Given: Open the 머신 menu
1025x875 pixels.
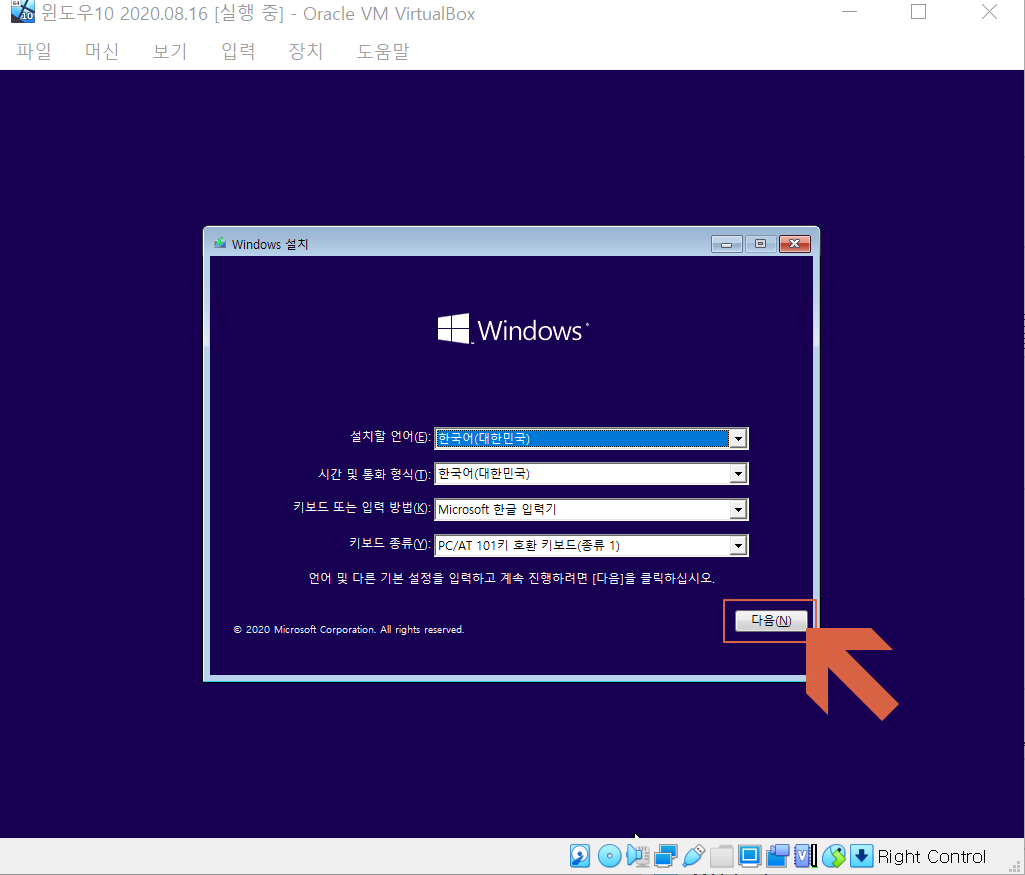Looking at the screenshot, I should click(x=101, y=51).
